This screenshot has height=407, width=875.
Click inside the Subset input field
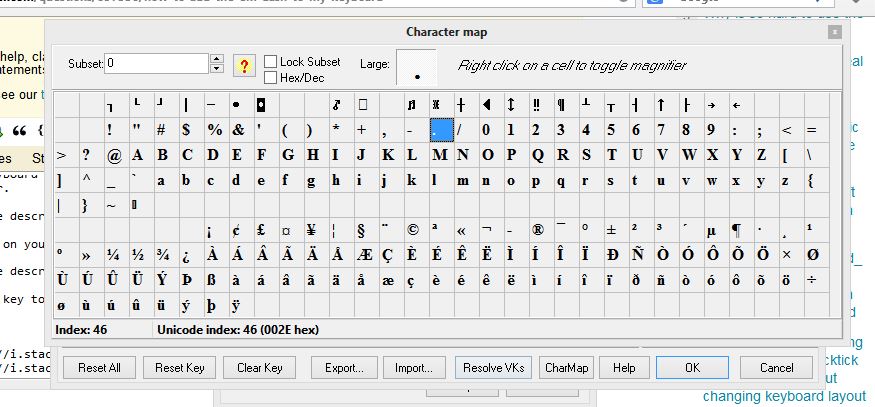coord(156,65)
